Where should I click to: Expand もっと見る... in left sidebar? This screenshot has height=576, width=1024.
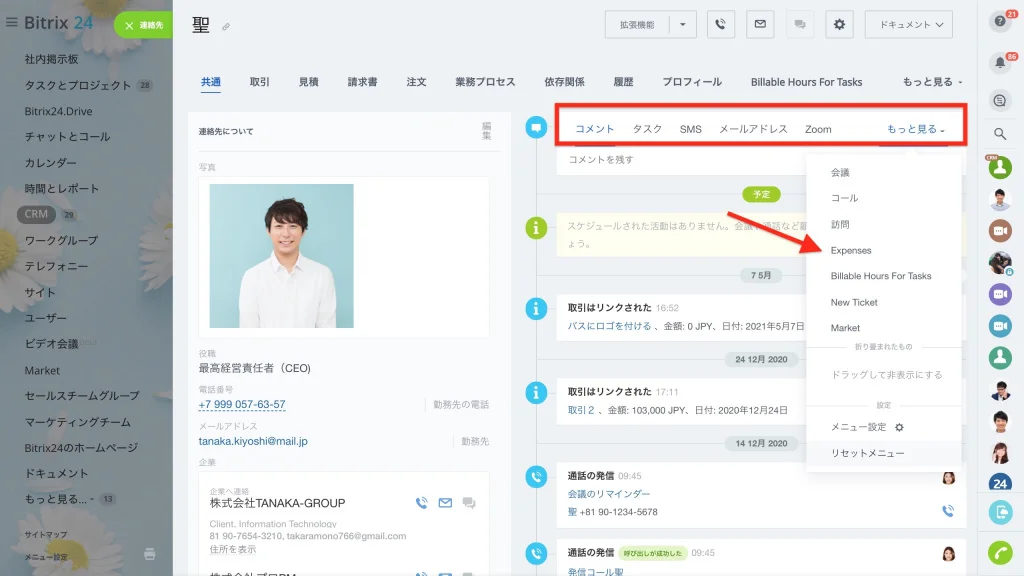pyautogui.click(x=59, y=499)
